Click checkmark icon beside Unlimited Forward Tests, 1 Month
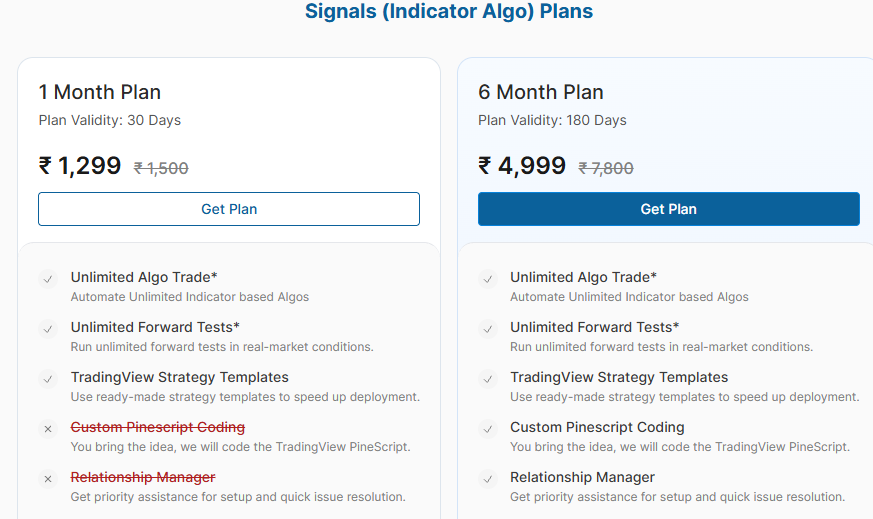Viewport: 873px width, 519px height. [x=48, y=329]
